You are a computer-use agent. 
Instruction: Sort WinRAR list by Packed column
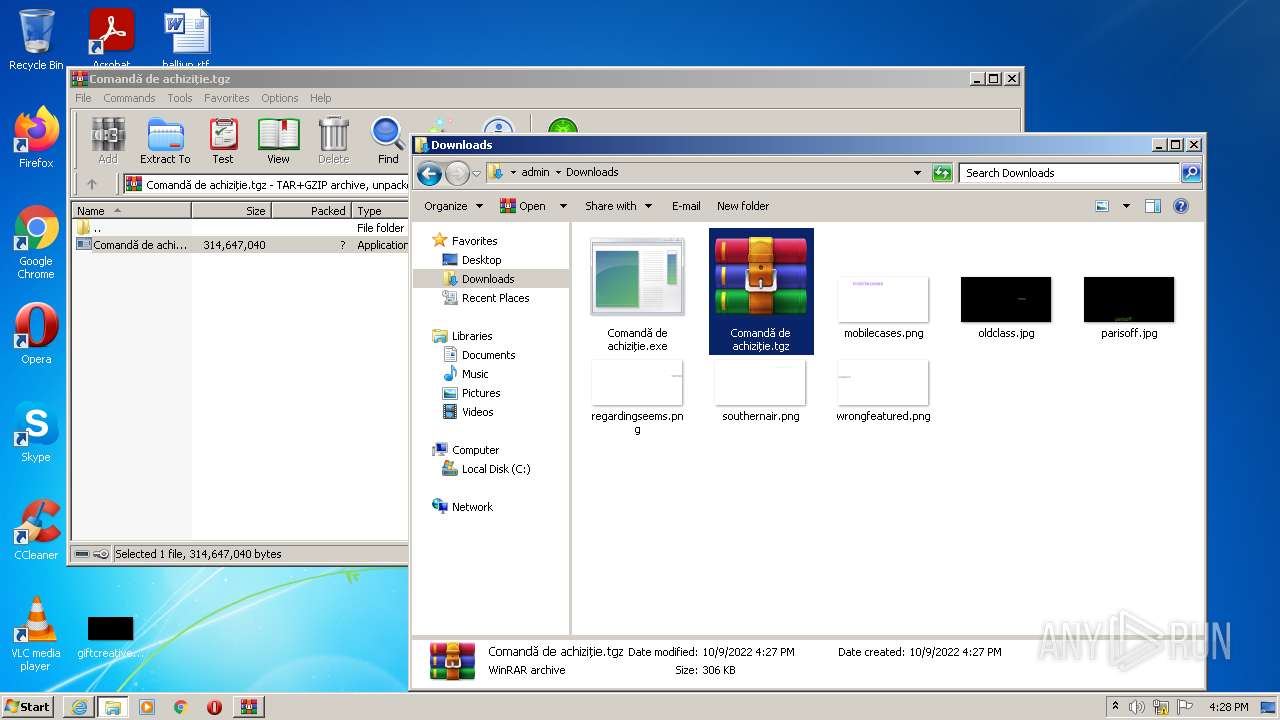tap(312, 211)
